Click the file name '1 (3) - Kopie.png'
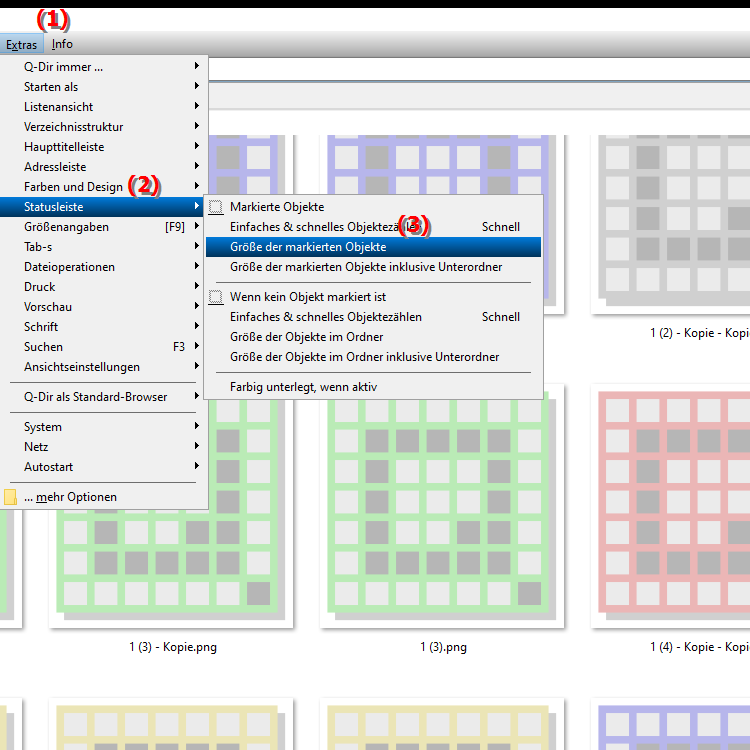750x750 pixels. pyautogui.click(x=173, y=647)
